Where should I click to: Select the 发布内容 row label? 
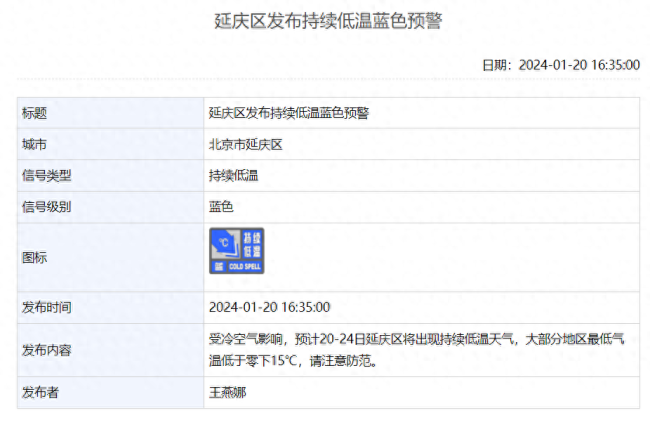coord(47,350)
